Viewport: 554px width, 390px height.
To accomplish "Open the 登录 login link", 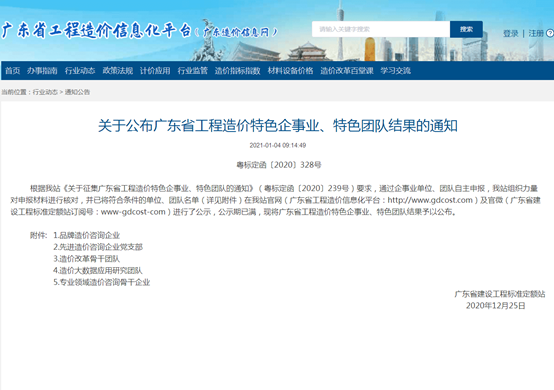I will coord(511,34).
